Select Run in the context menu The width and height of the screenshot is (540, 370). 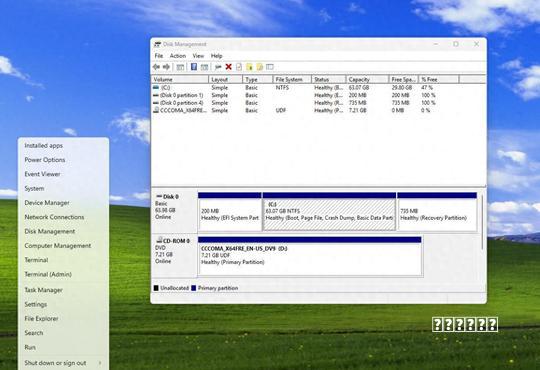[x=64, y=347]
